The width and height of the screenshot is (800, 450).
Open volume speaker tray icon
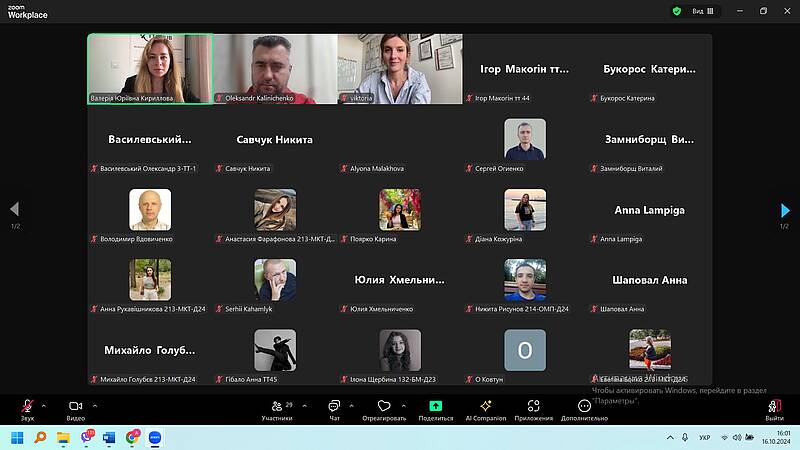(737, 438)
